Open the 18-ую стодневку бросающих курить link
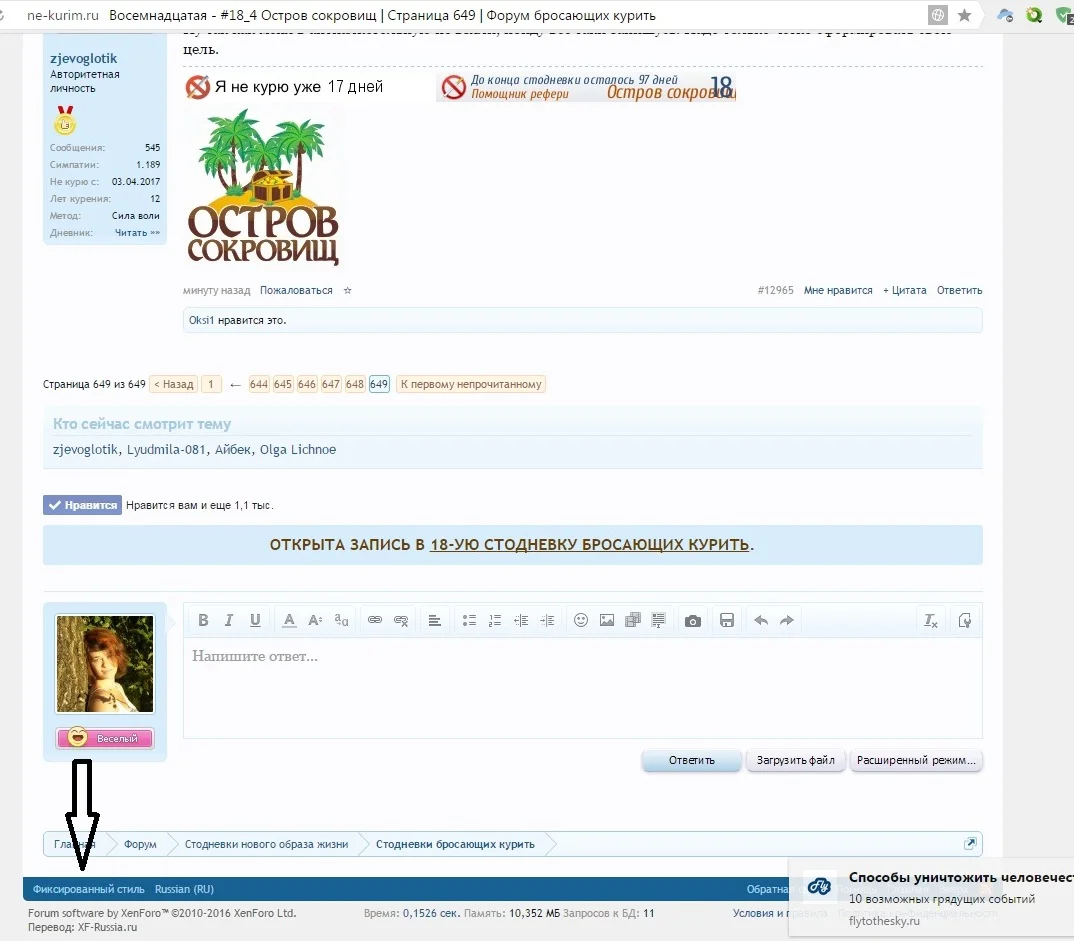 [589, 544]
